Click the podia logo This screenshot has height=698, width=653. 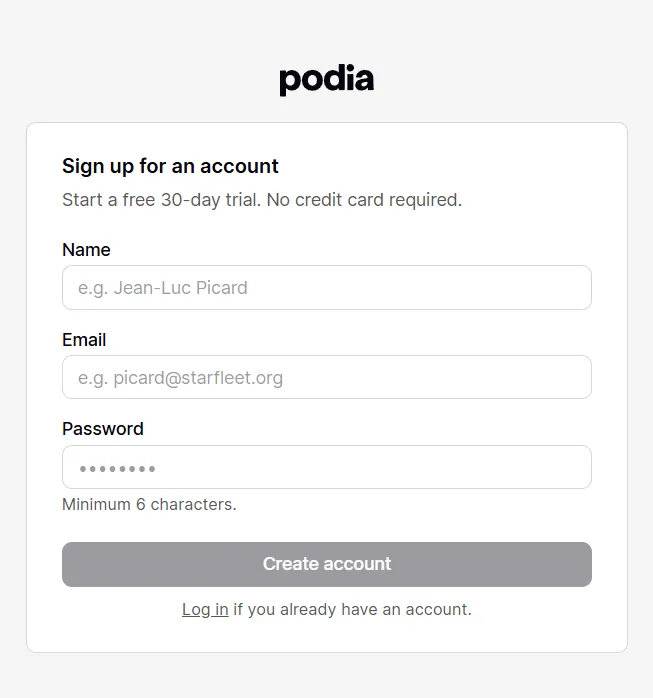(326, 79)
